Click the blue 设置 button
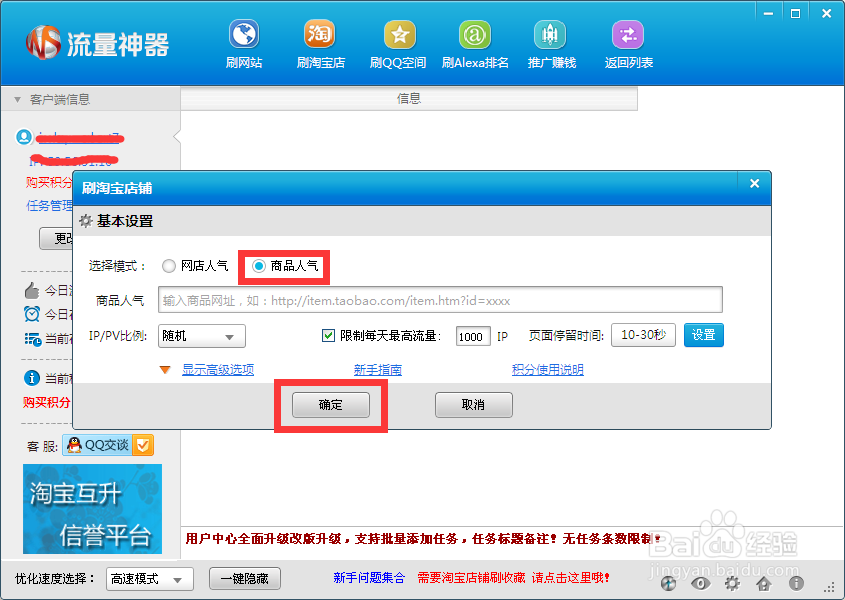Screen dimensions: 845x600 click(704, 335)
